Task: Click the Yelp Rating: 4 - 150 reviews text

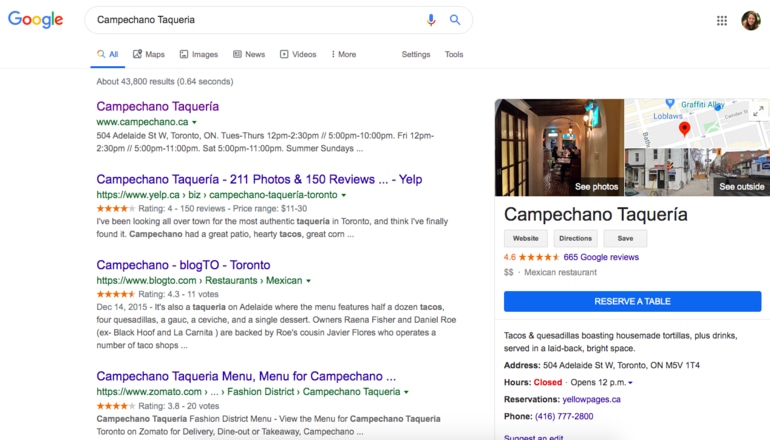Action: 182,209
